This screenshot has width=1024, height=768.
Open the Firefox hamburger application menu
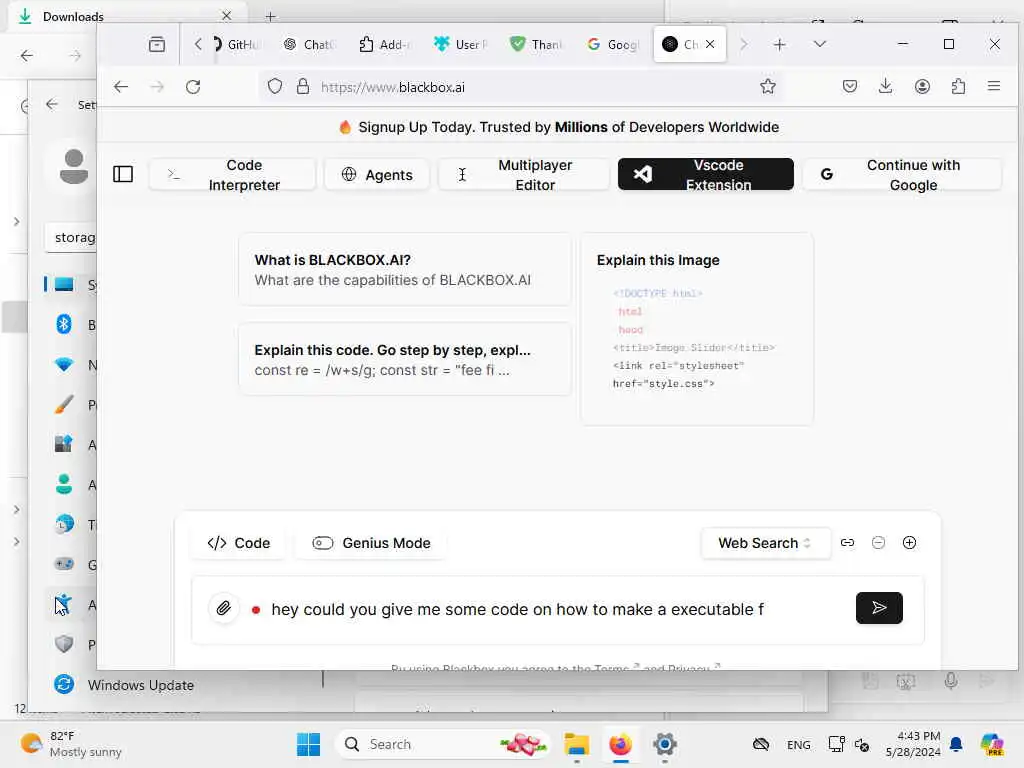994,86
